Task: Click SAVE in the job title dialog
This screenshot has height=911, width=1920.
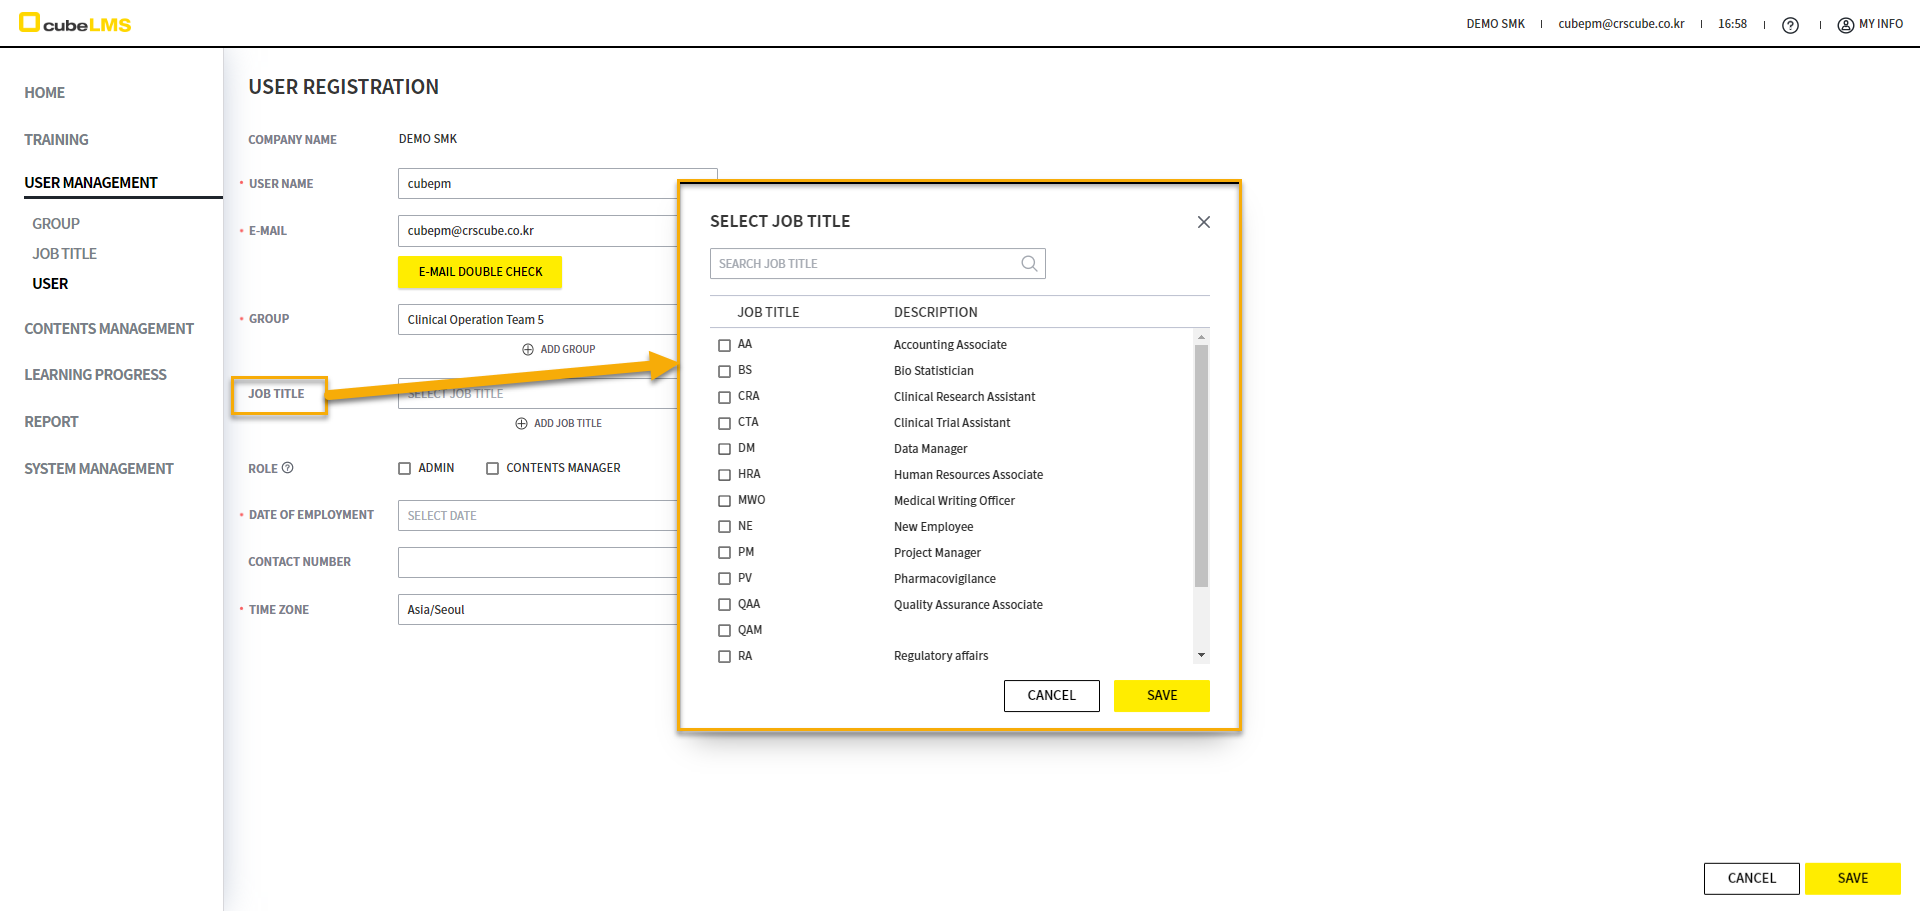Action: [1161, 696]
